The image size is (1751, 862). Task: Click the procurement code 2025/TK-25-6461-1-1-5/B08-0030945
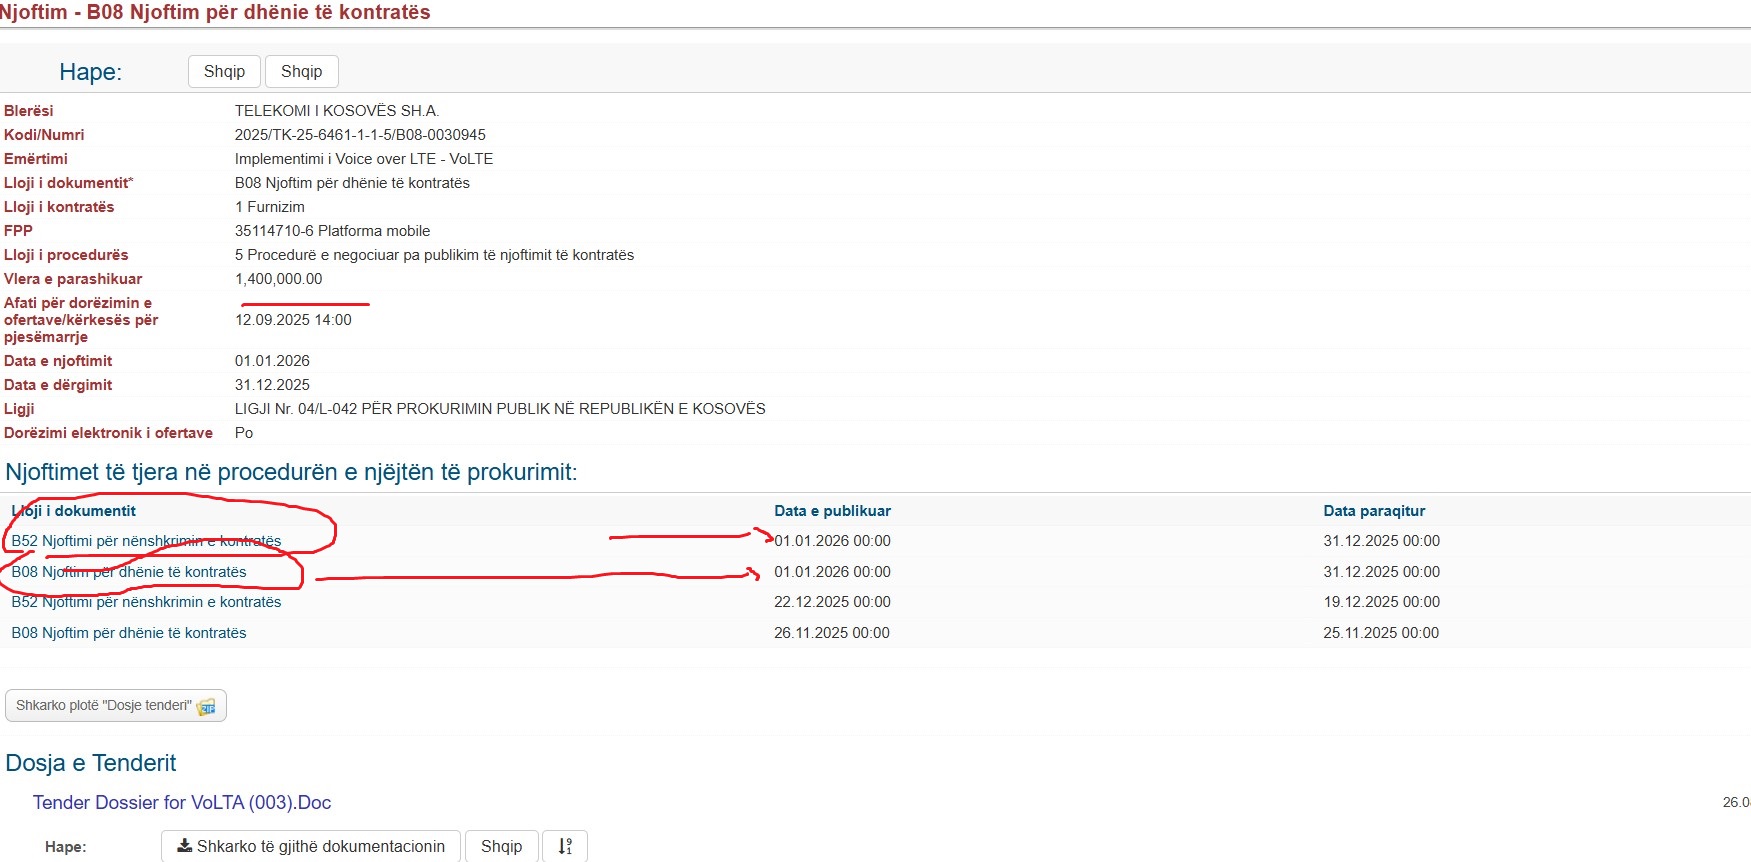tap(360, 135)
